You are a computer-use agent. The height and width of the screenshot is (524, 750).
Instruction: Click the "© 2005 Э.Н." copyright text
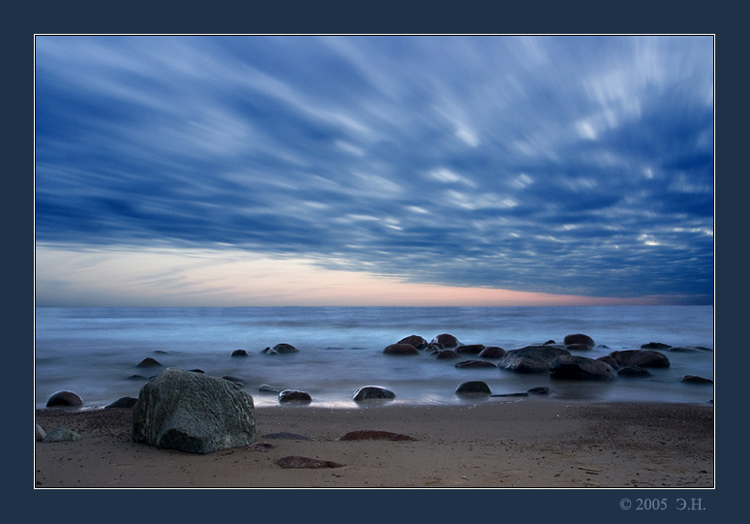(662, 504)
